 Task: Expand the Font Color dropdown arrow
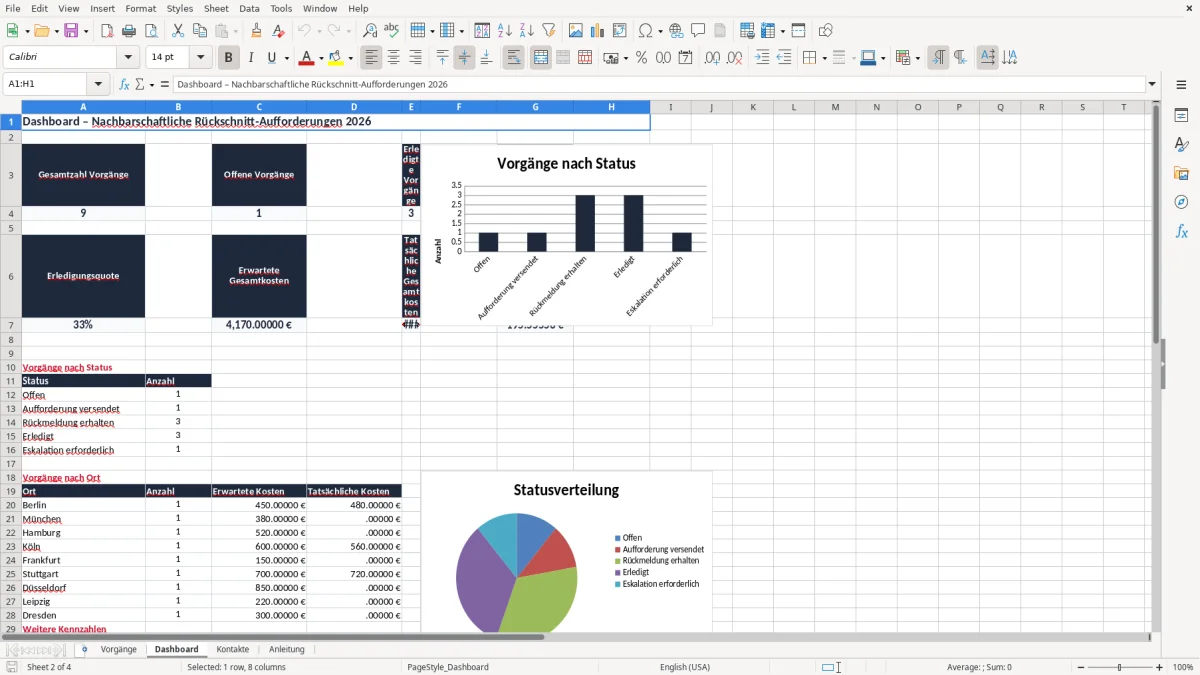(321, 58)
